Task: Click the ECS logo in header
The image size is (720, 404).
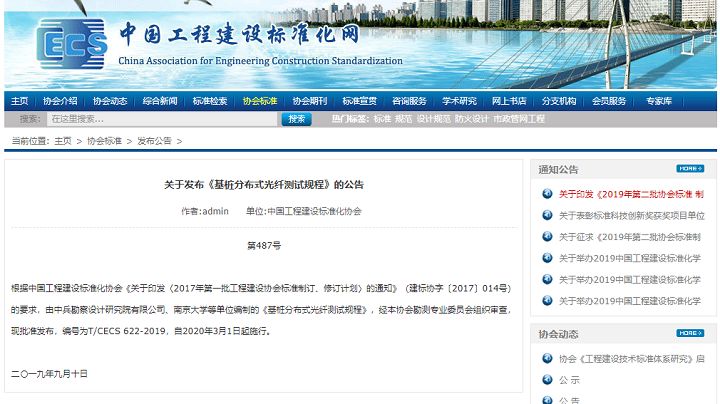Action: (x=70, y=45)
